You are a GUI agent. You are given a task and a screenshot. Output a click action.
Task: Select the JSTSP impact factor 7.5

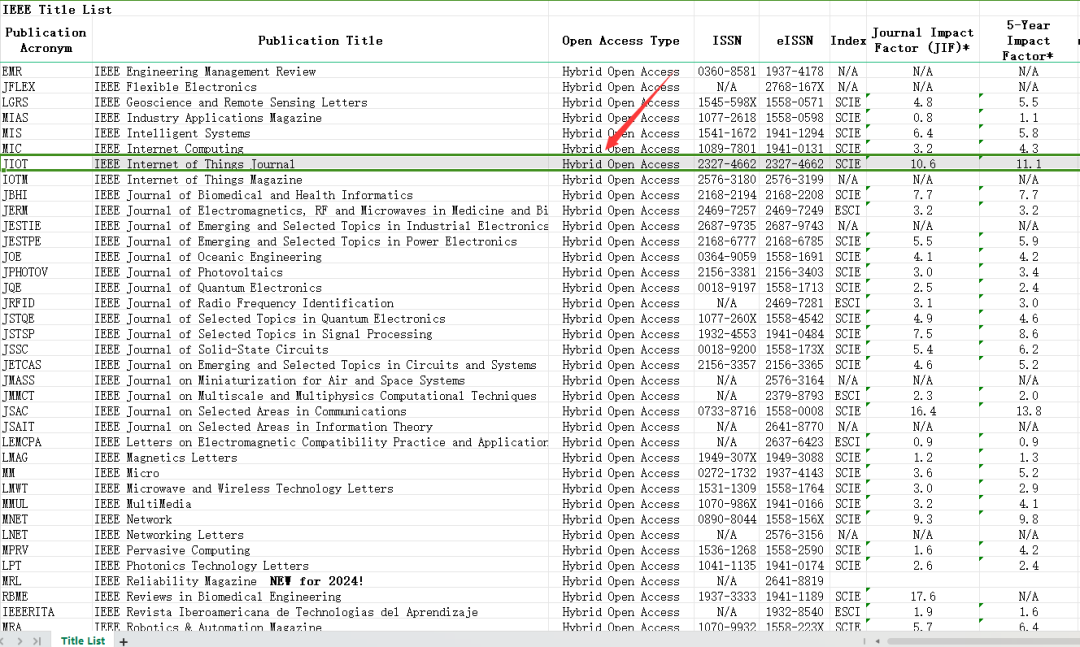(923, 333)
